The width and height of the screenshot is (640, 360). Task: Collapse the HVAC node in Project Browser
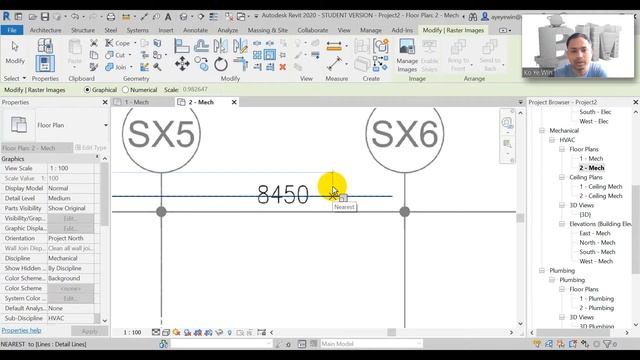[x=552, y=140]
